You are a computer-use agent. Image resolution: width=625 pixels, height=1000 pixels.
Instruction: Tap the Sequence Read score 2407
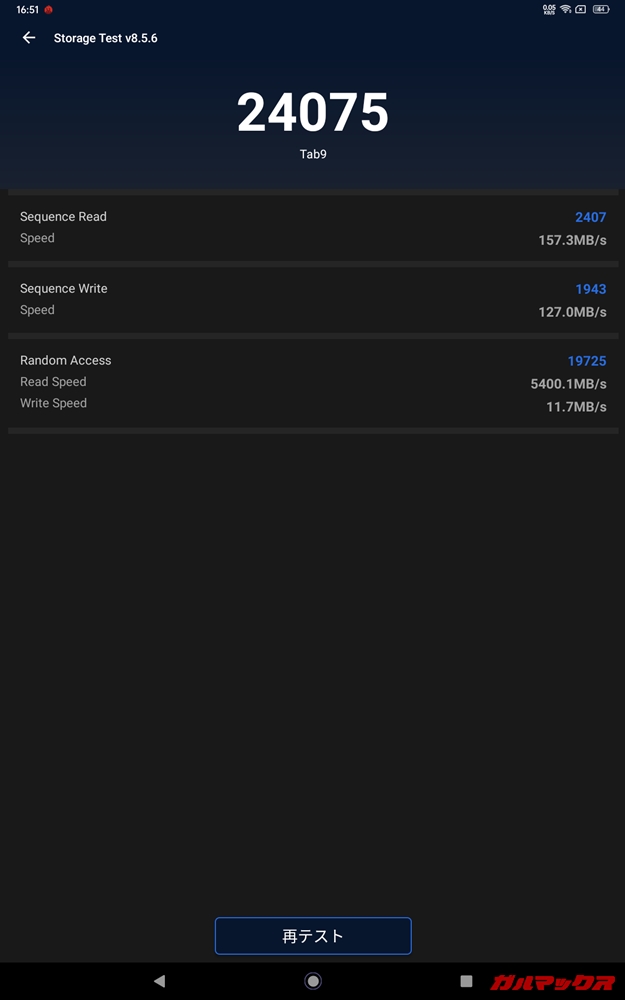point(590,217)
